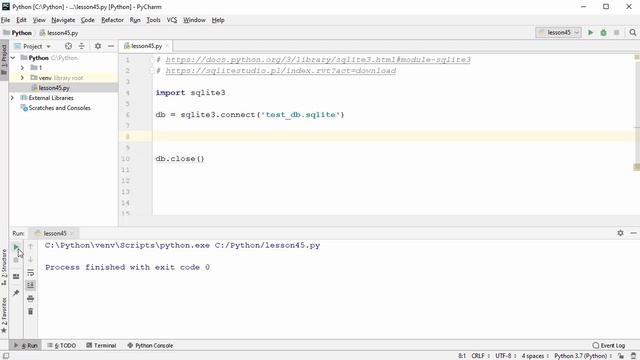Viewport: 640px width, 360px height.
Task: Open Search Everywhere magnifier icon
Action: [633, 32]
